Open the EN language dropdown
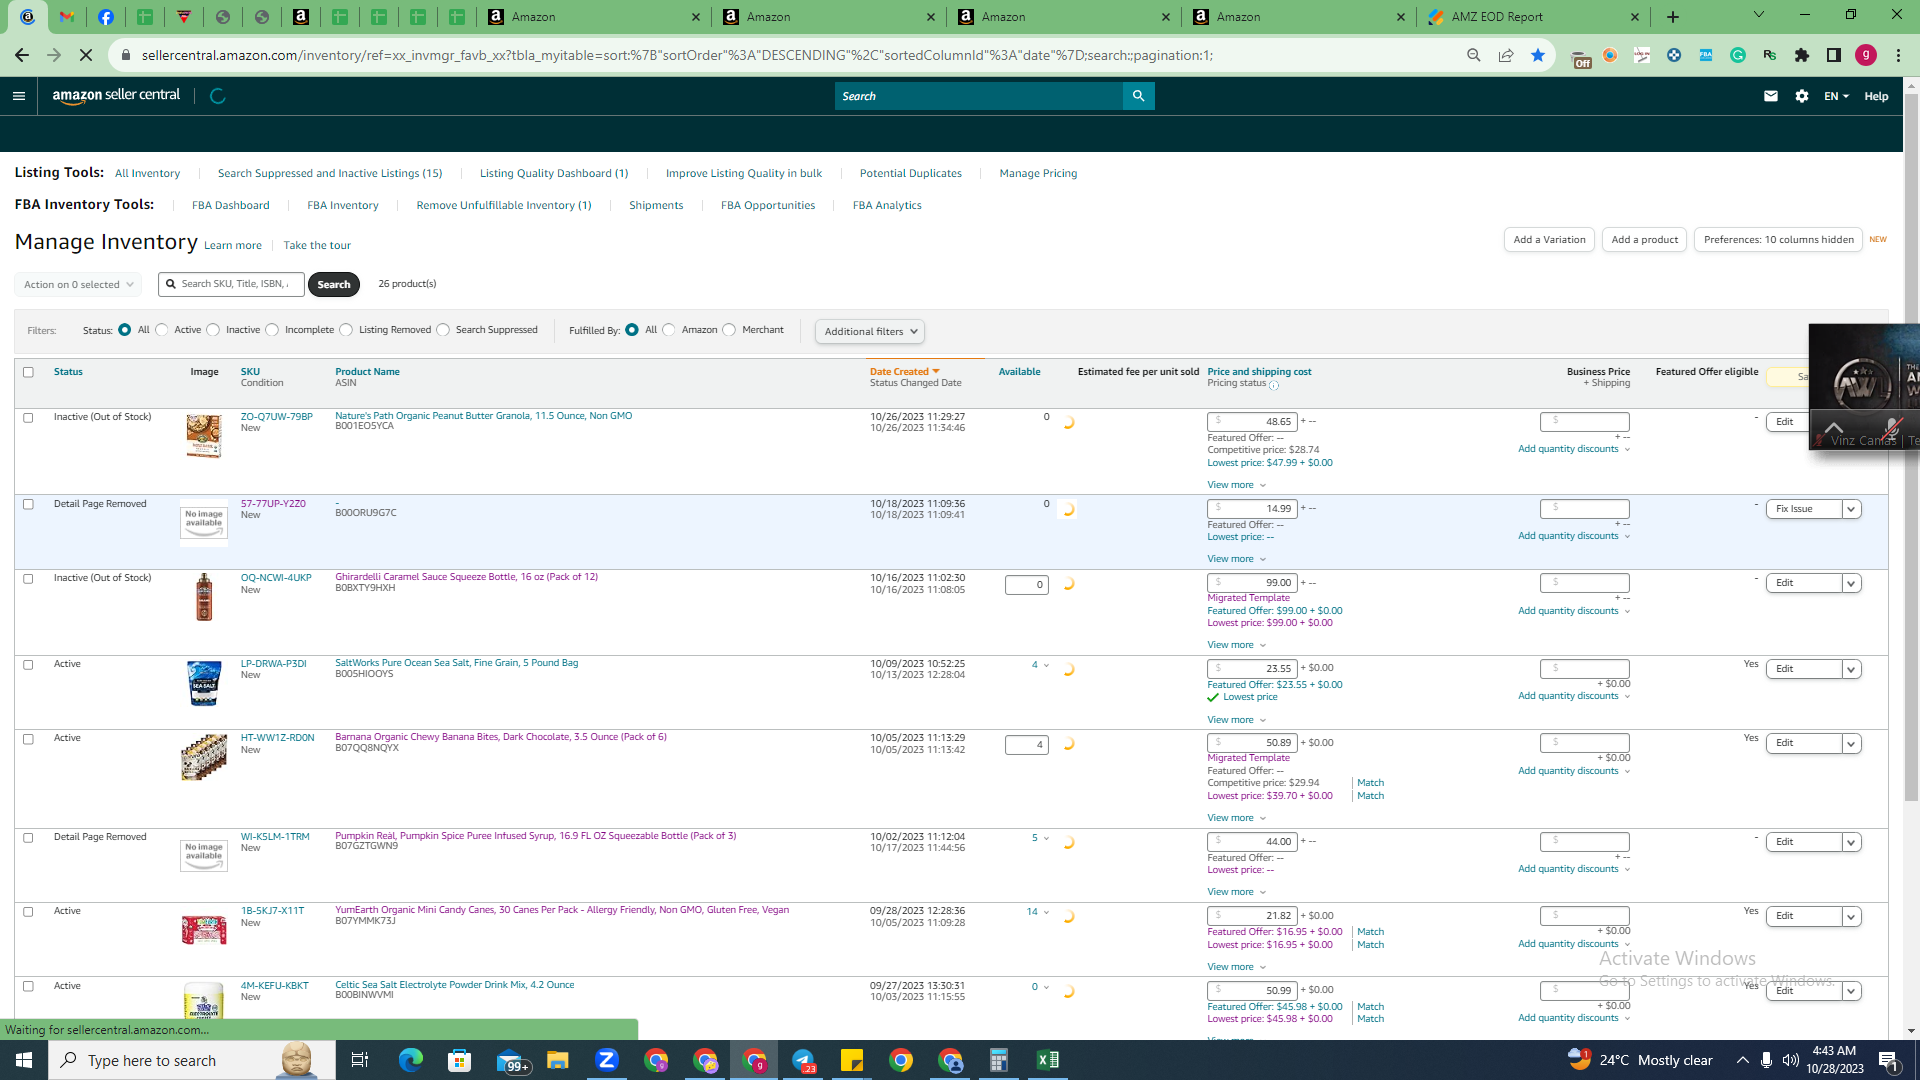This screenshot has width=1920, height=1080. pos(1836,96)
